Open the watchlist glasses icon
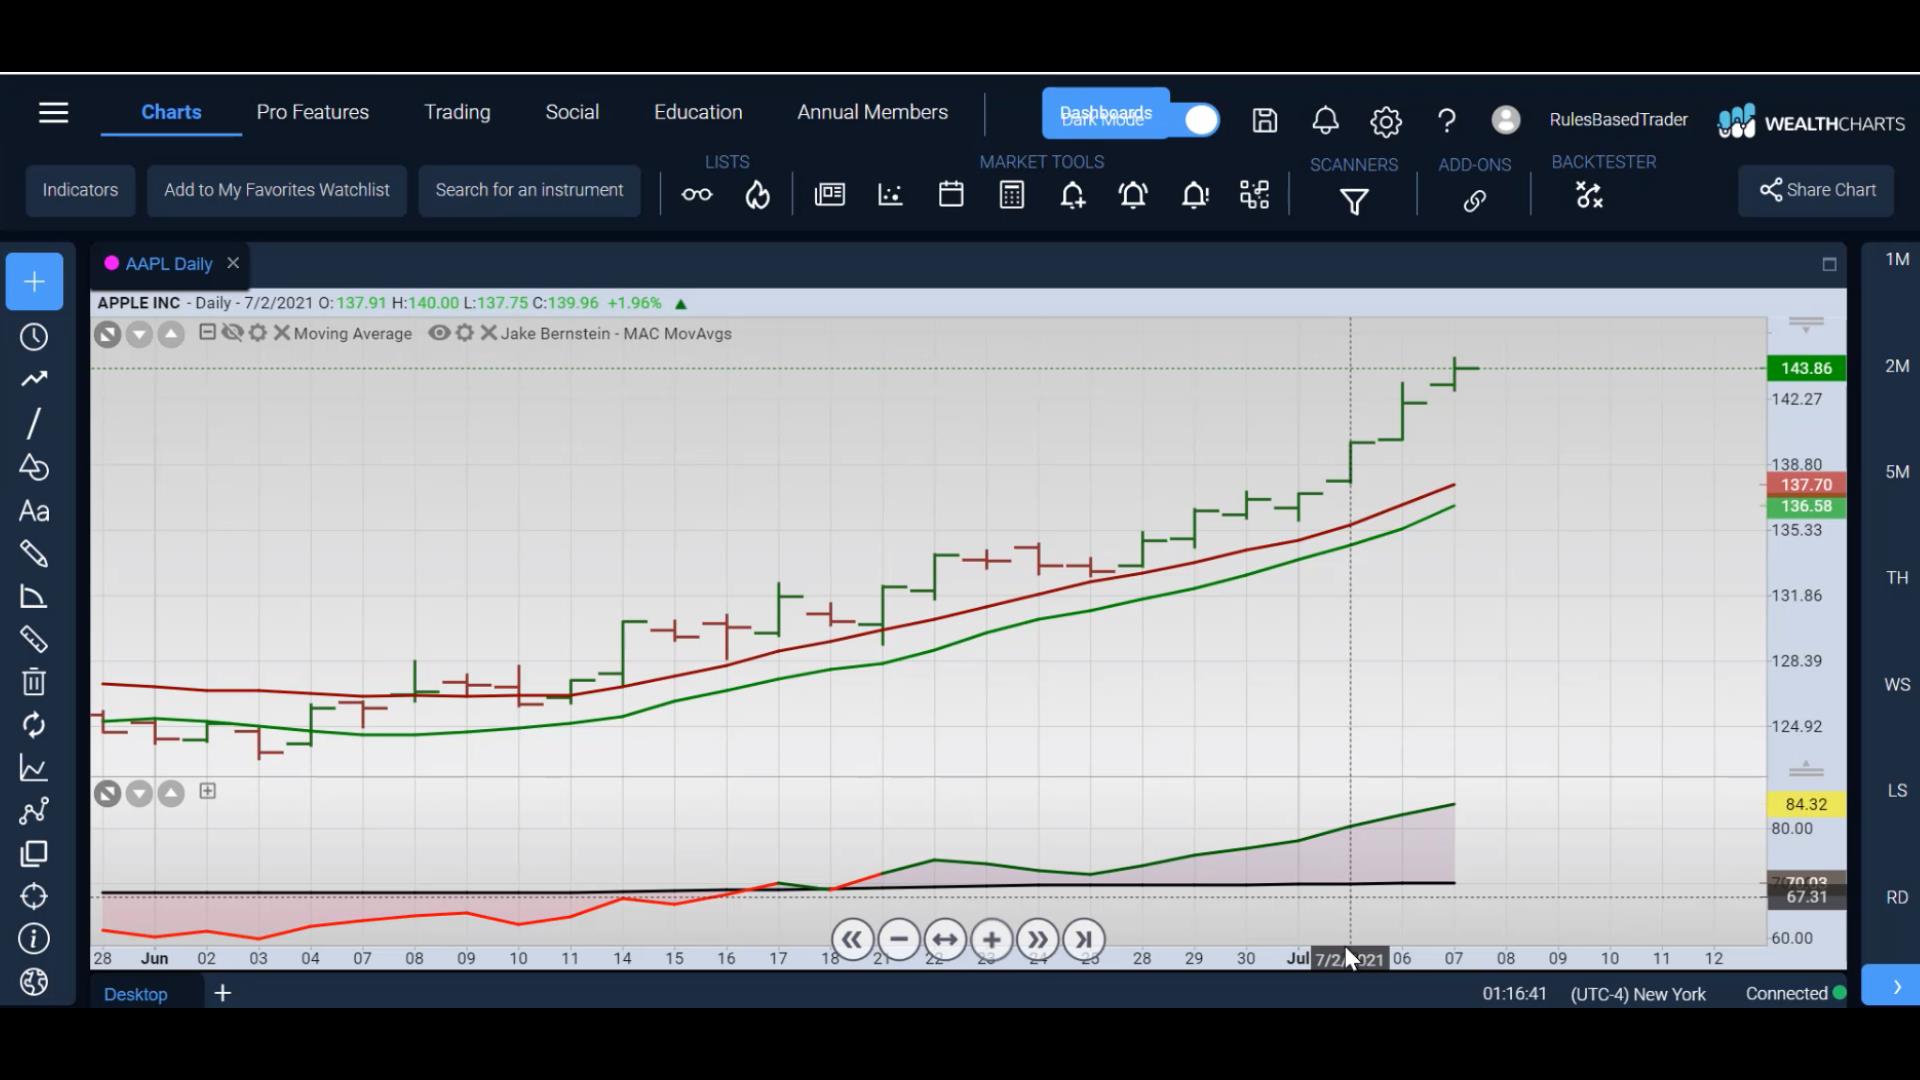The image size is (1920, 1080). tap(697, 195)
